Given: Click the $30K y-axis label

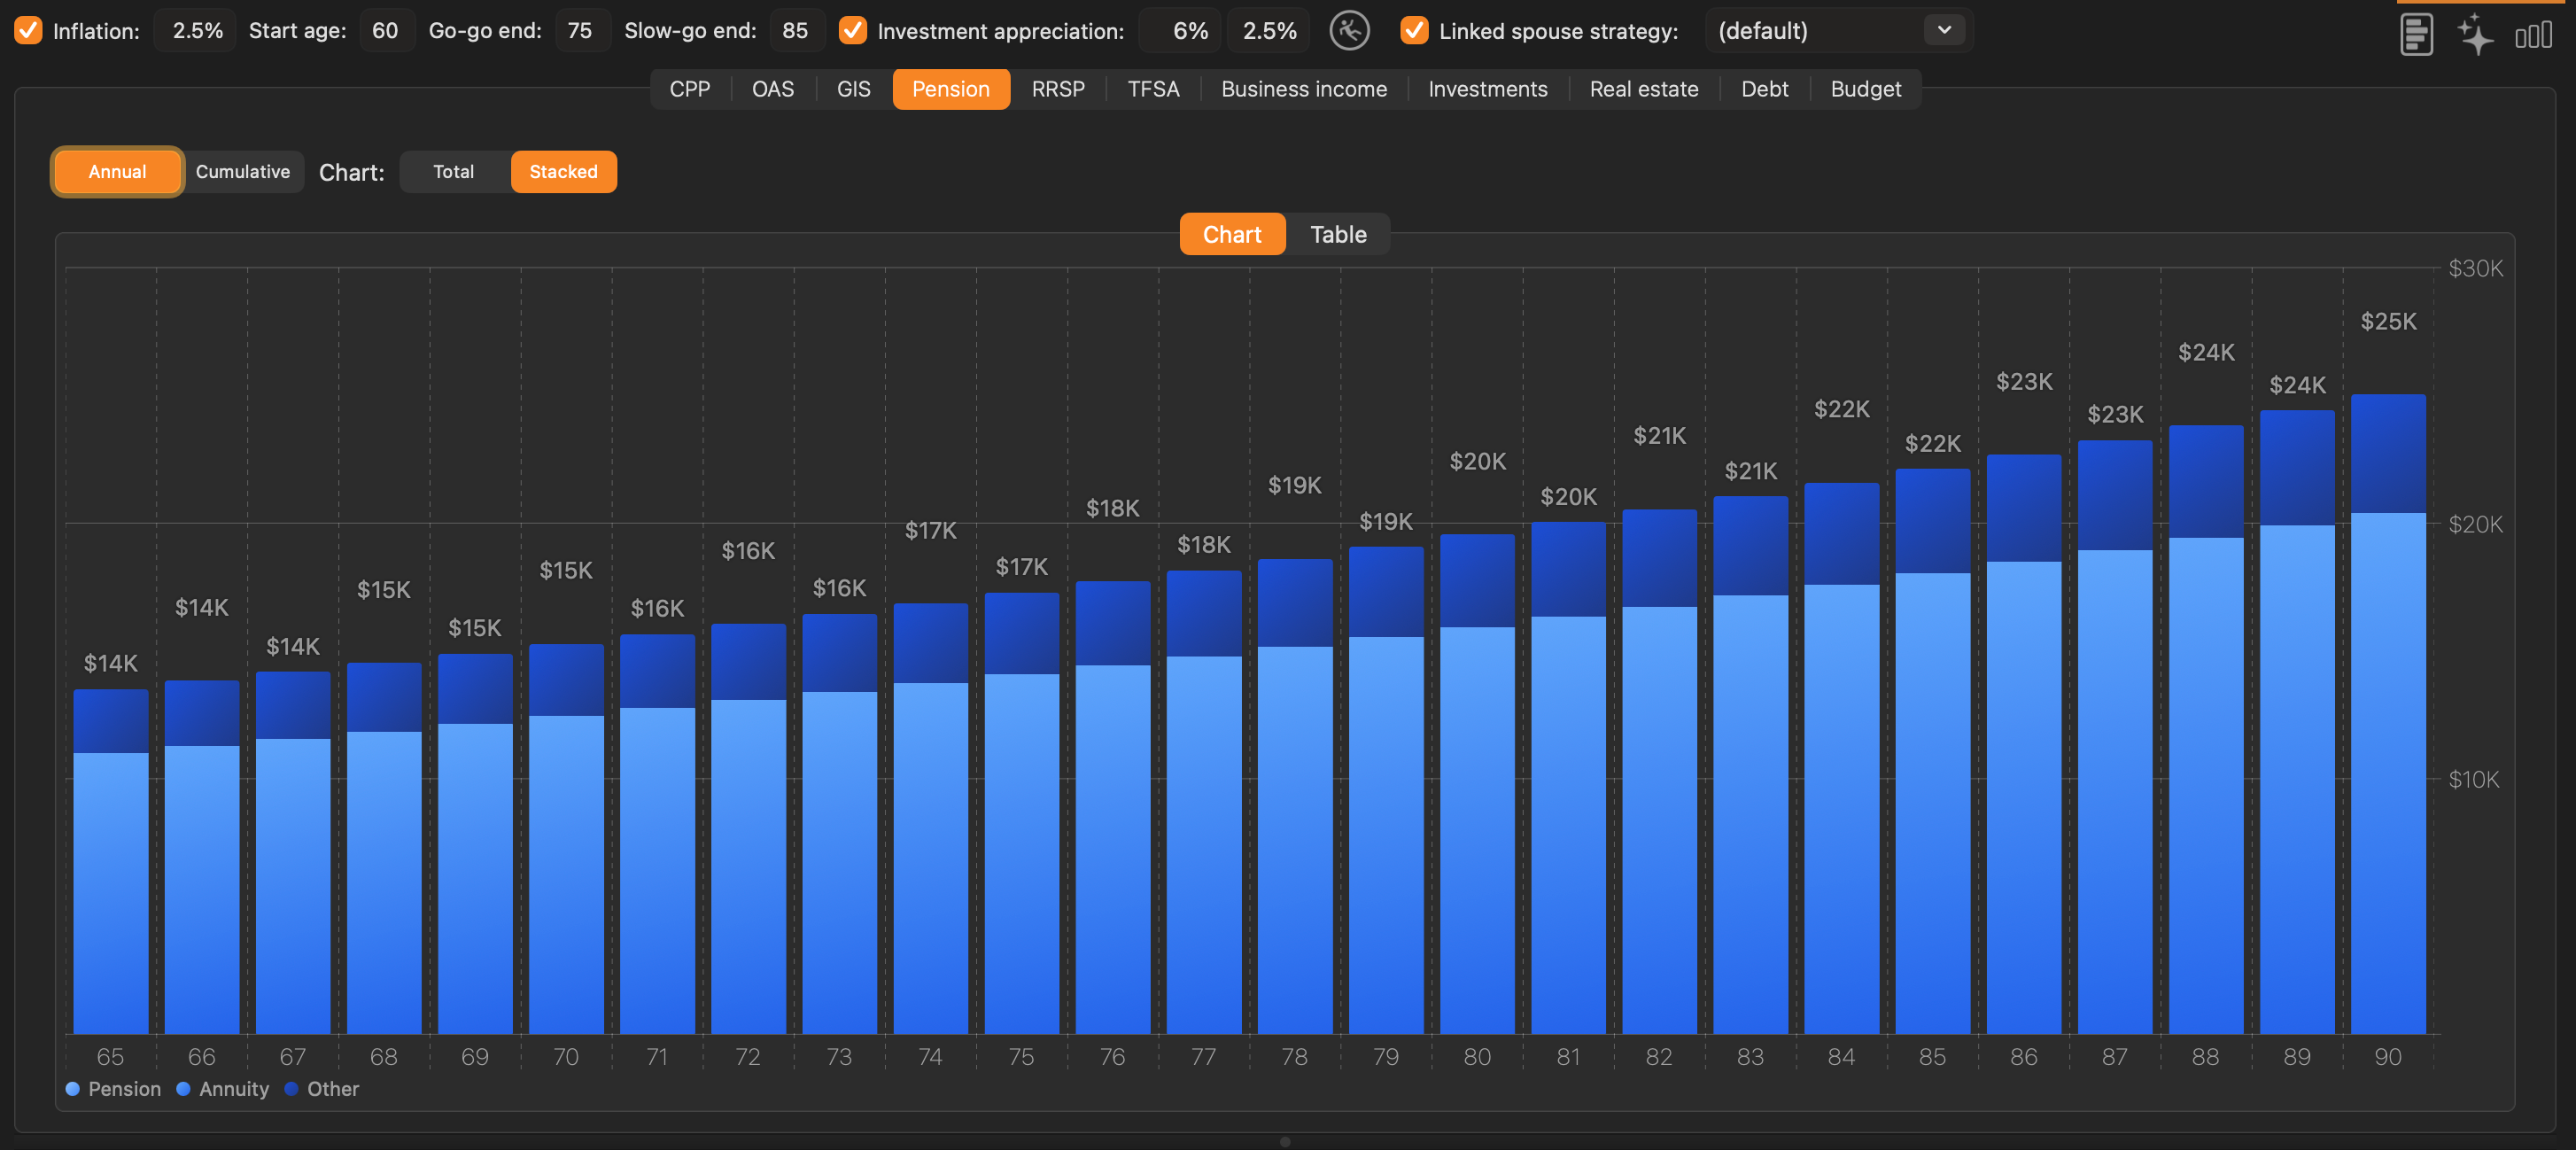Looking at the screenshot, I should tap(2476, 268).
